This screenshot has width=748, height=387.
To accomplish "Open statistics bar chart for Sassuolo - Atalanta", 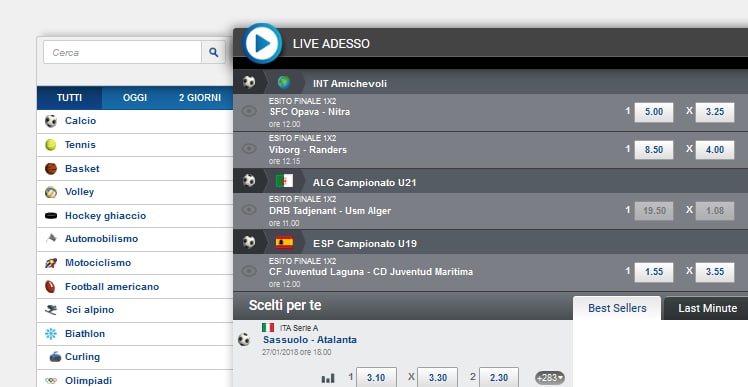I will tap(328, 378).
